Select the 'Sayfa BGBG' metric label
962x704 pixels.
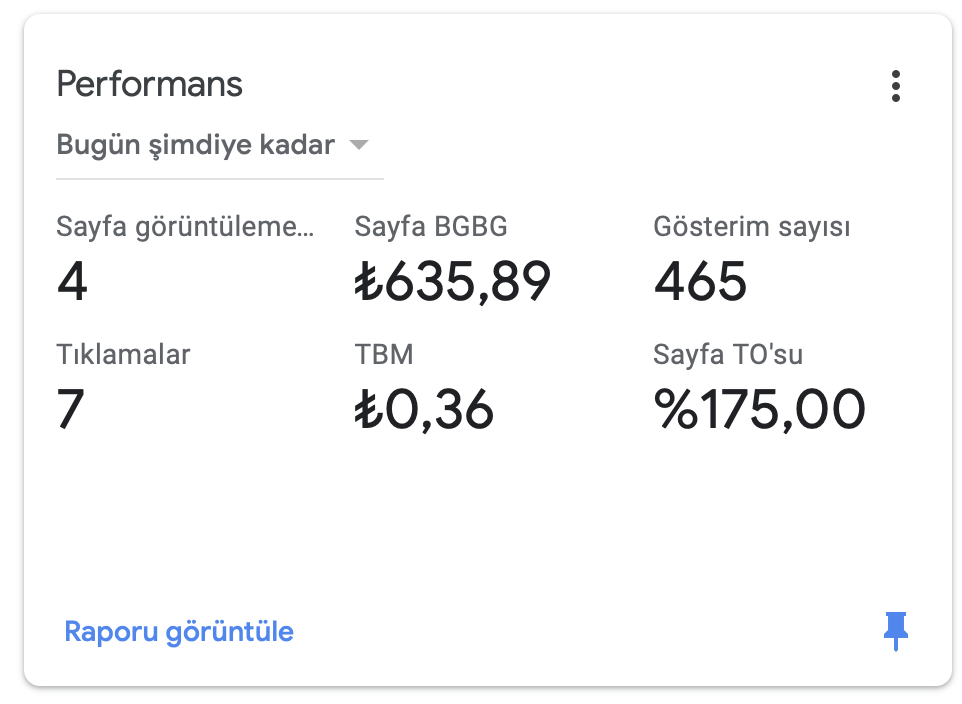click(x=431, y=226)
